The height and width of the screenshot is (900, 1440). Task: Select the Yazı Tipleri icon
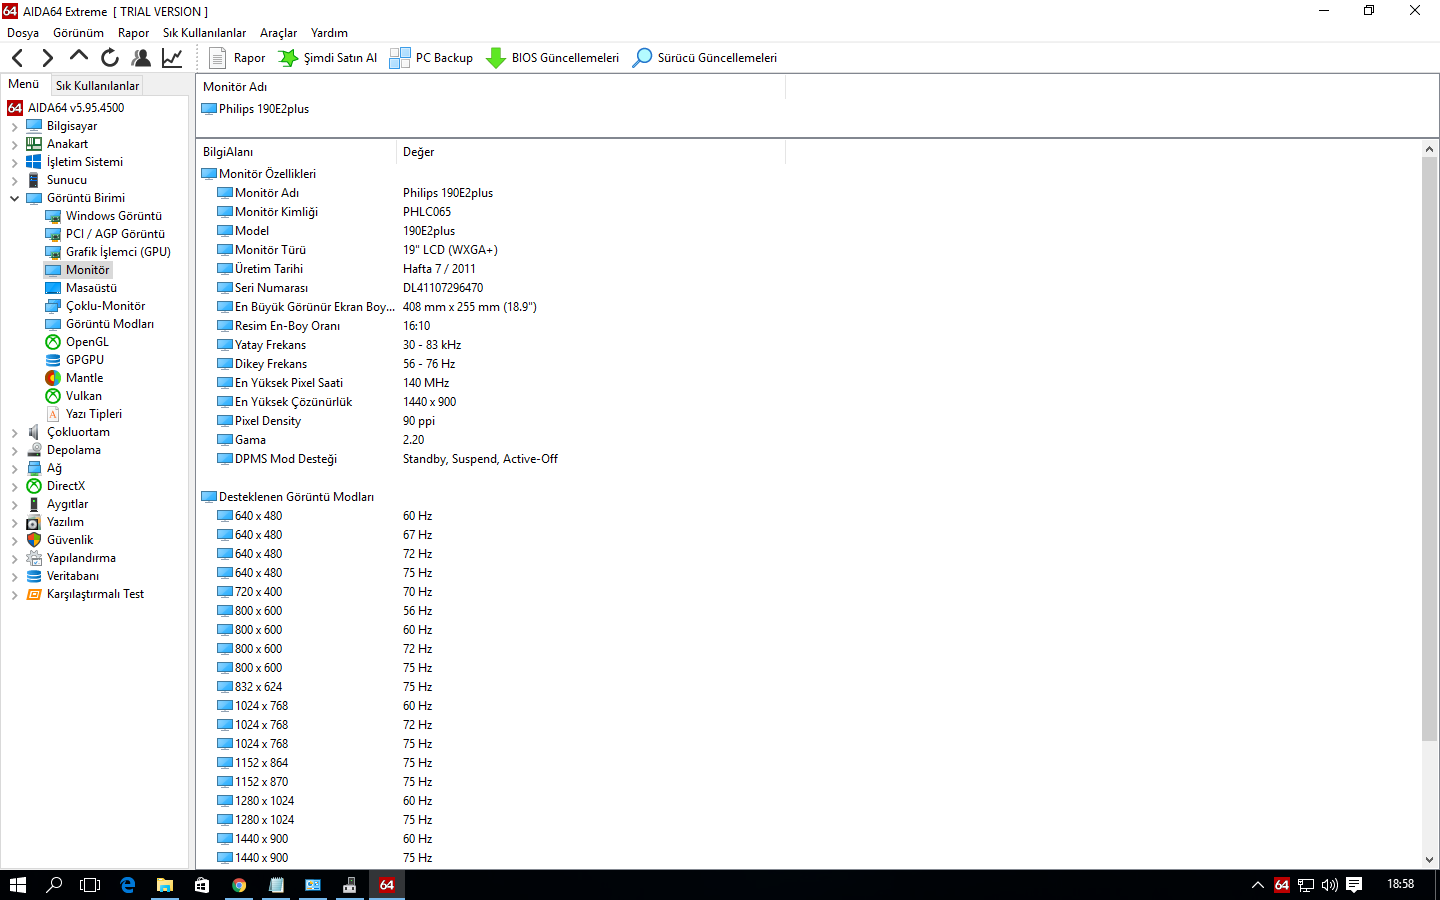(53, 414)
